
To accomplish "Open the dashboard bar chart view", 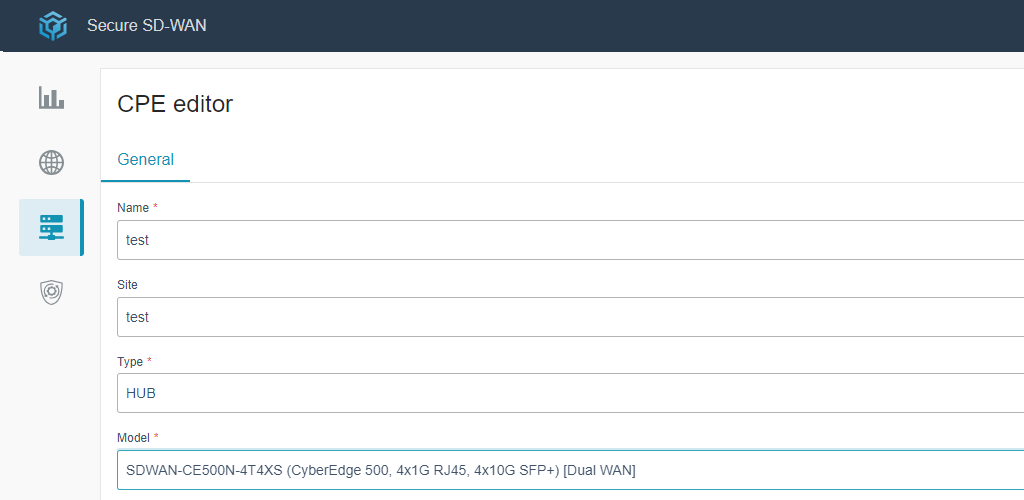I will 51,98.
